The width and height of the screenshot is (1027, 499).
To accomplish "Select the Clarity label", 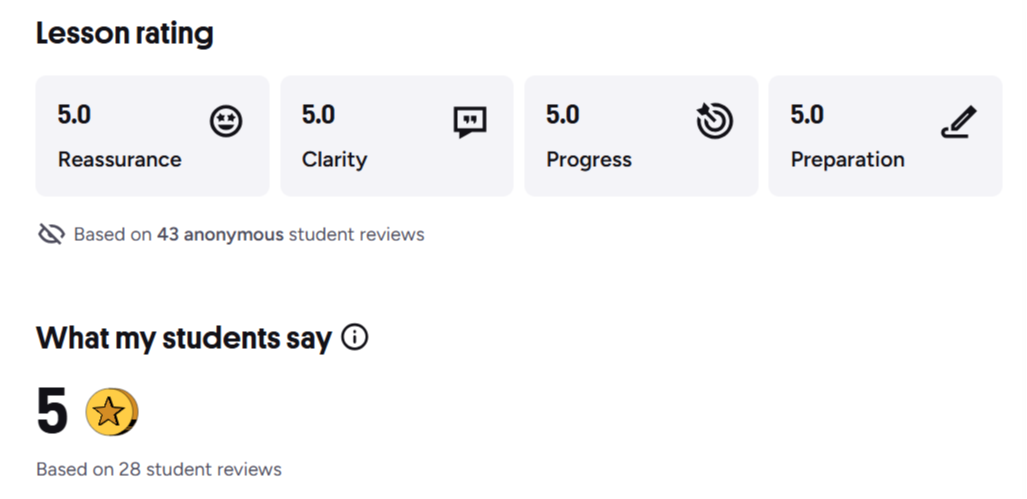I will click(x=334, y=159).
